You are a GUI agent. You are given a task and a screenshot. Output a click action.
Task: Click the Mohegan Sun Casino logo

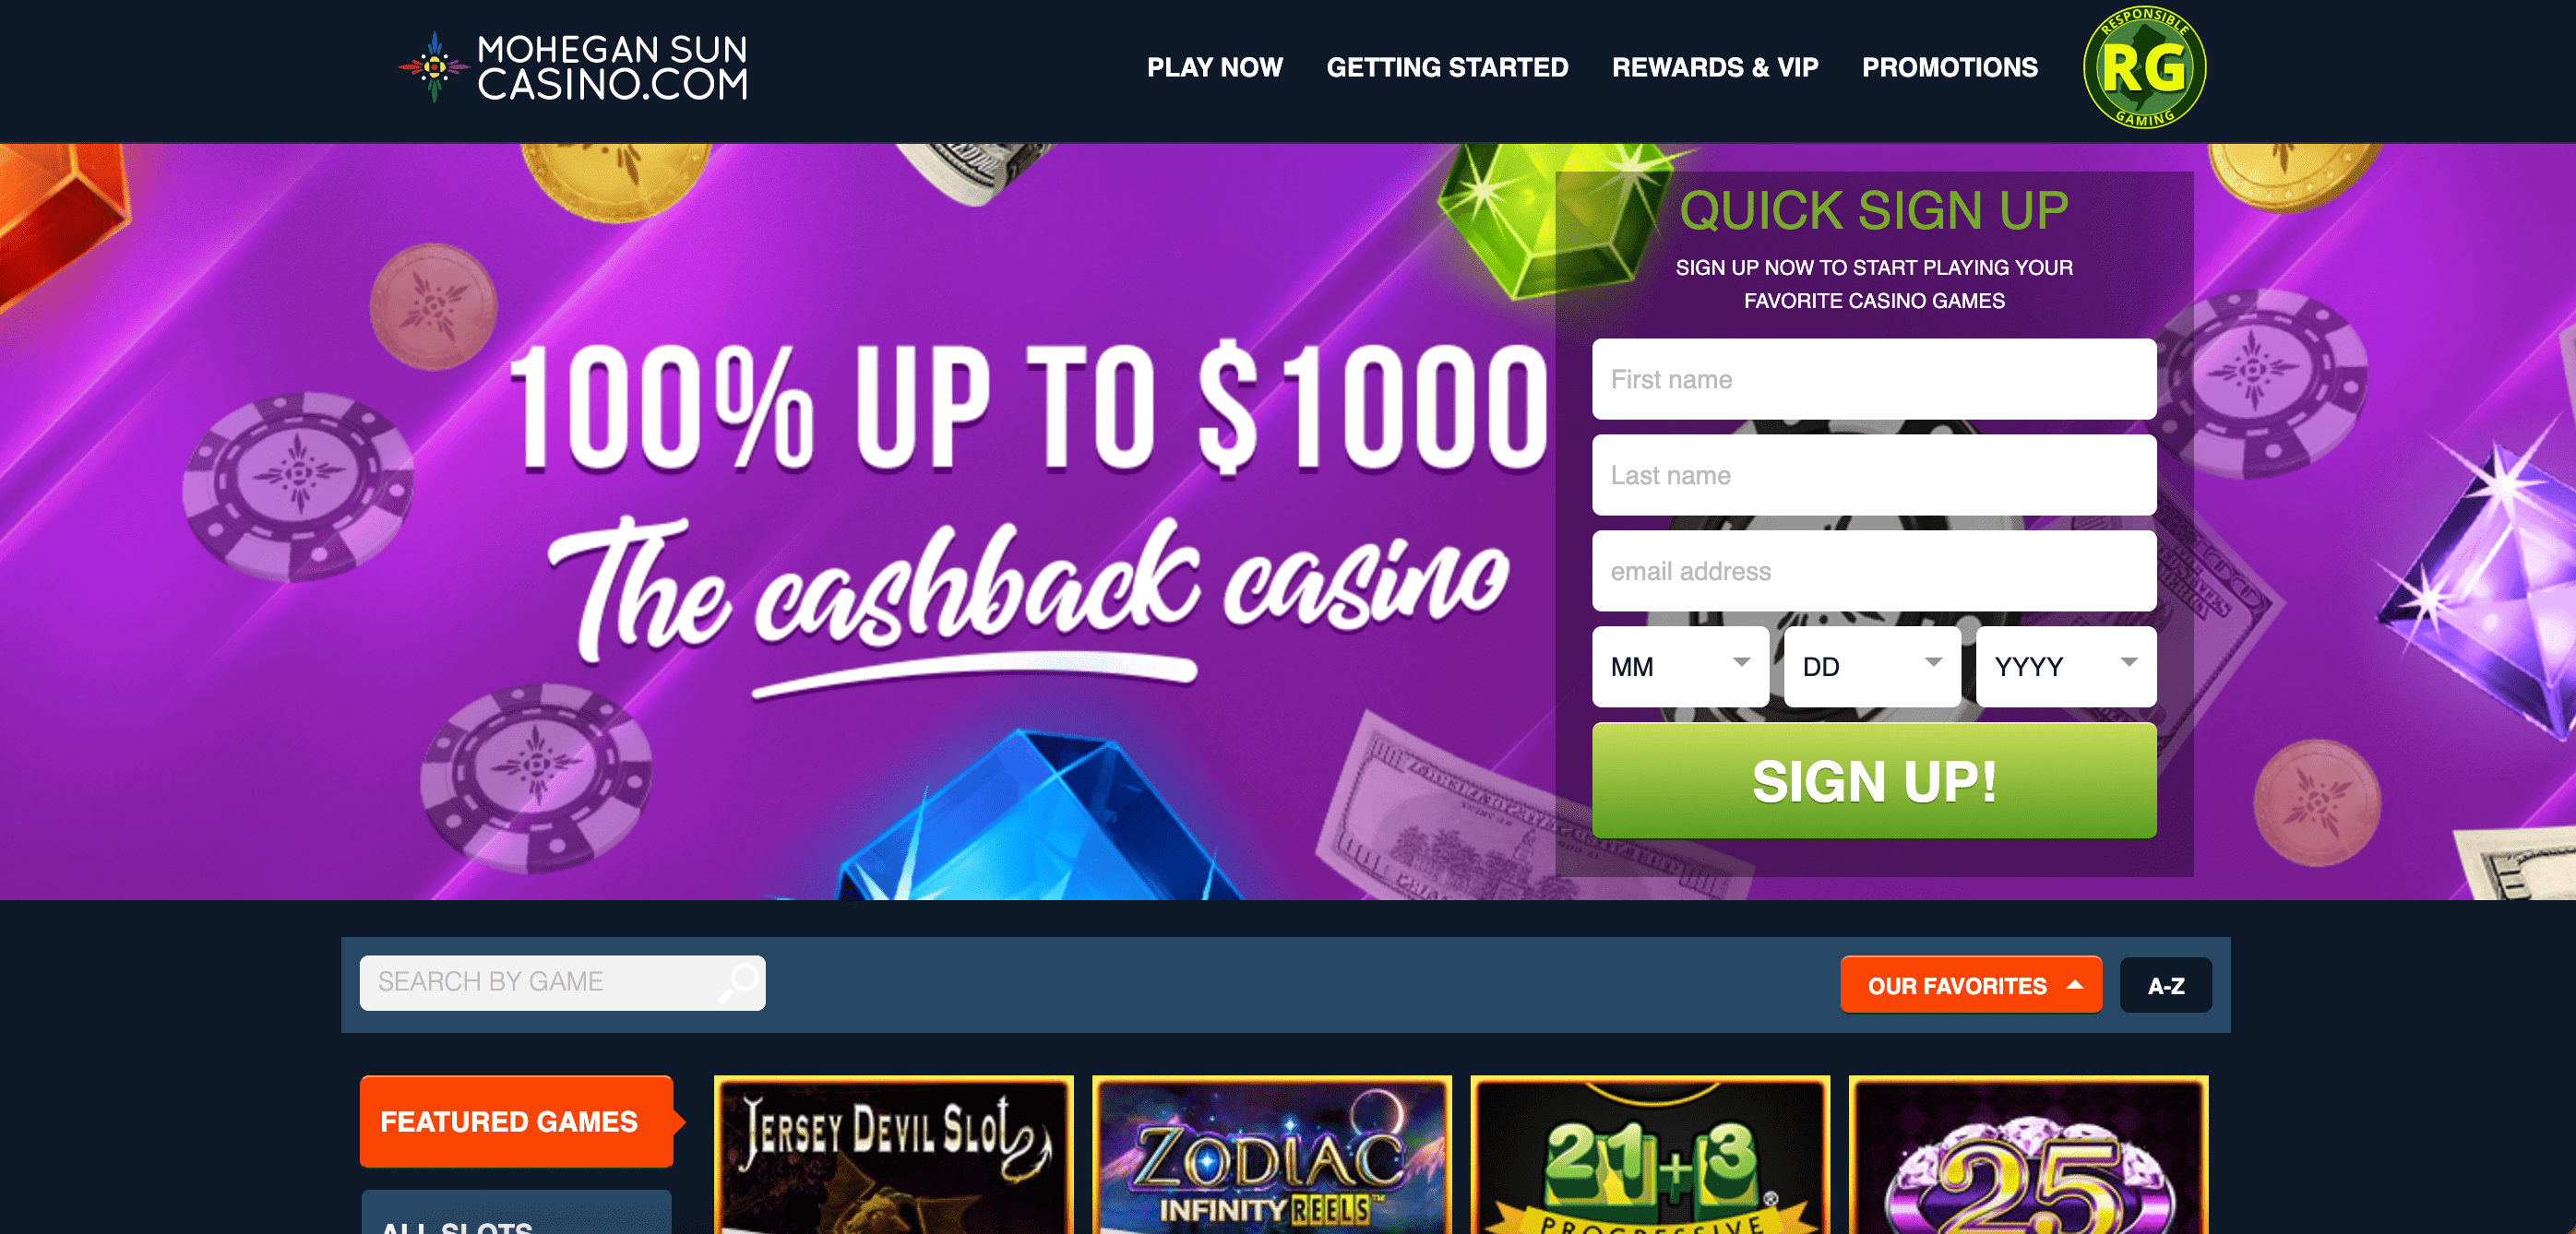point(574,67)
